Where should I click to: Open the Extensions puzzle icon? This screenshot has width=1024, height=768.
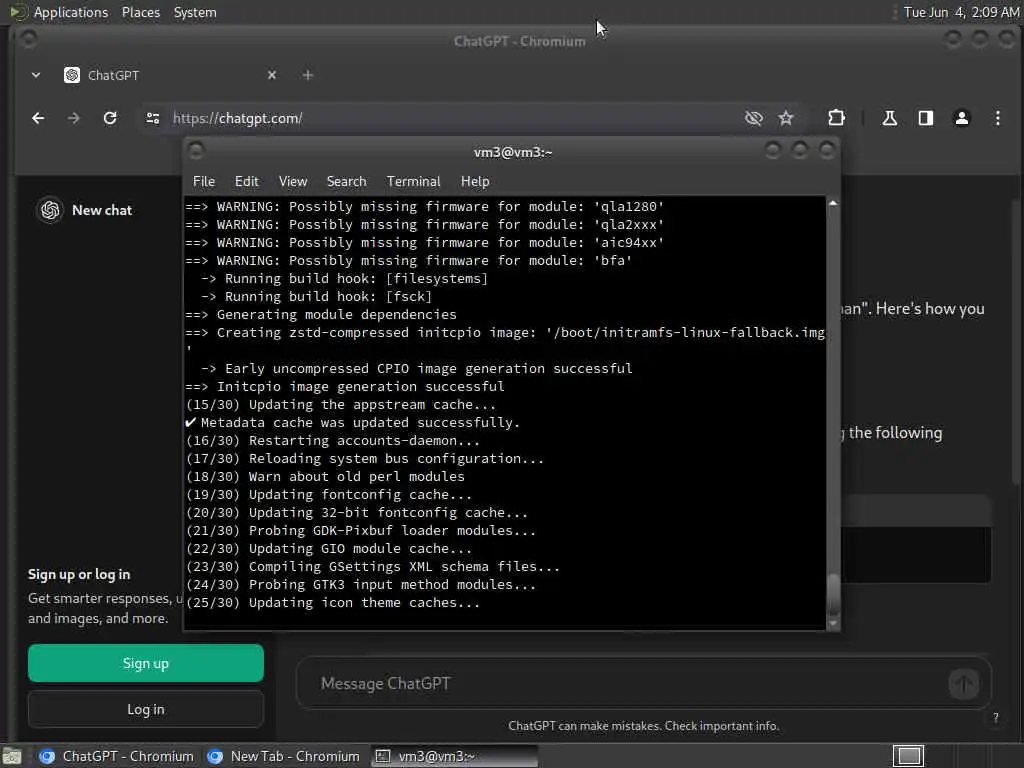[x=836, y=118]
